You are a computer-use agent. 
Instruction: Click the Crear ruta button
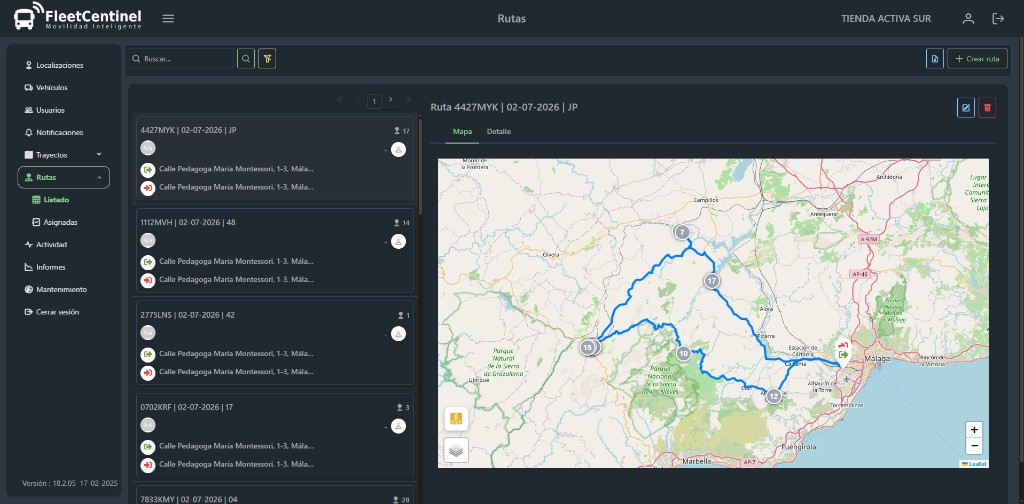(x=978, y=59)
